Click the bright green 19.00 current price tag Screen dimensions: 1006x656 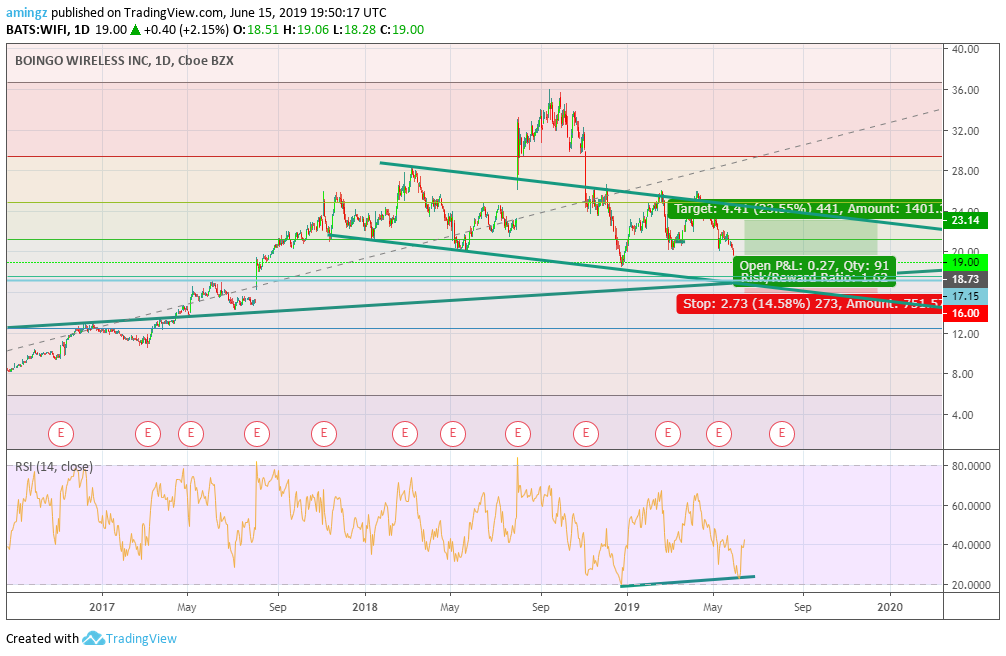(x=966, y=262)
